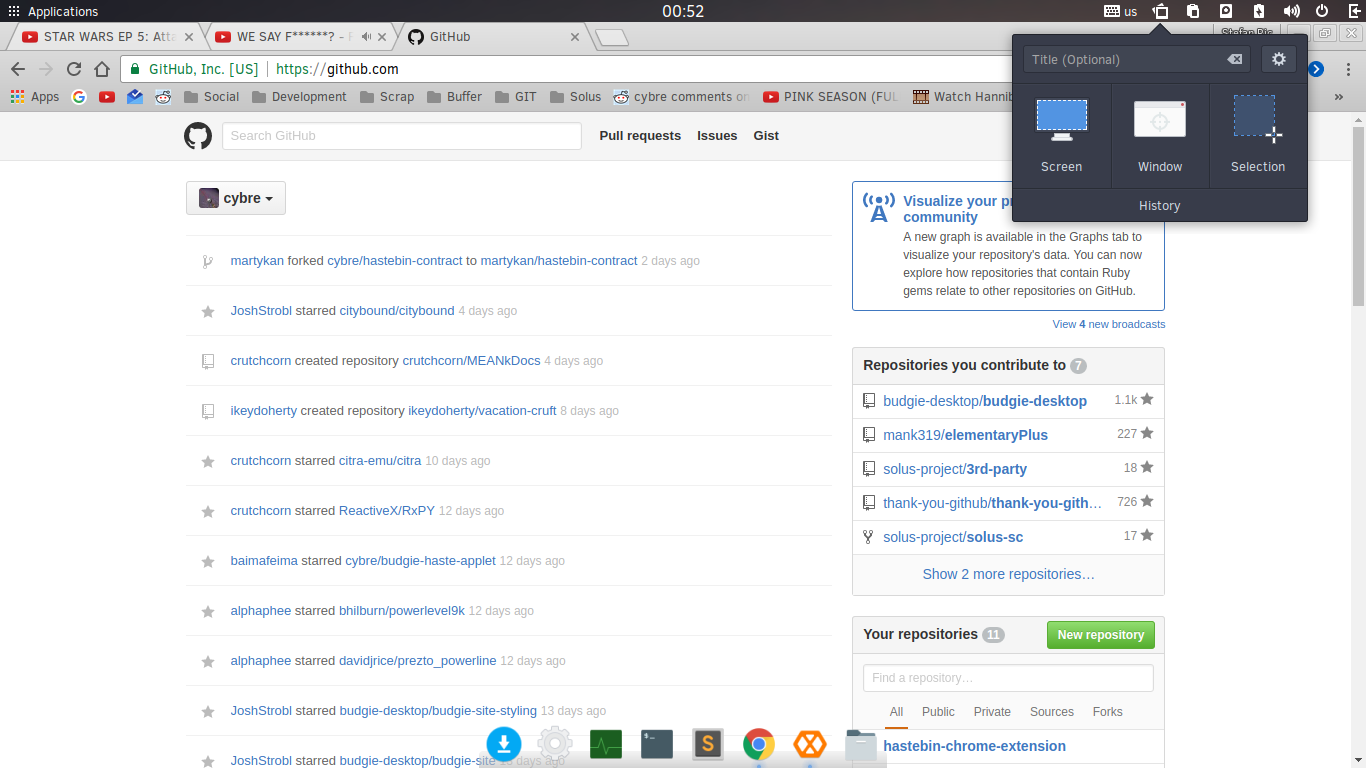Open mank319/elementaryPlus repository link
The height and width of the screenshot is (768, 1366).
(965, 435)
